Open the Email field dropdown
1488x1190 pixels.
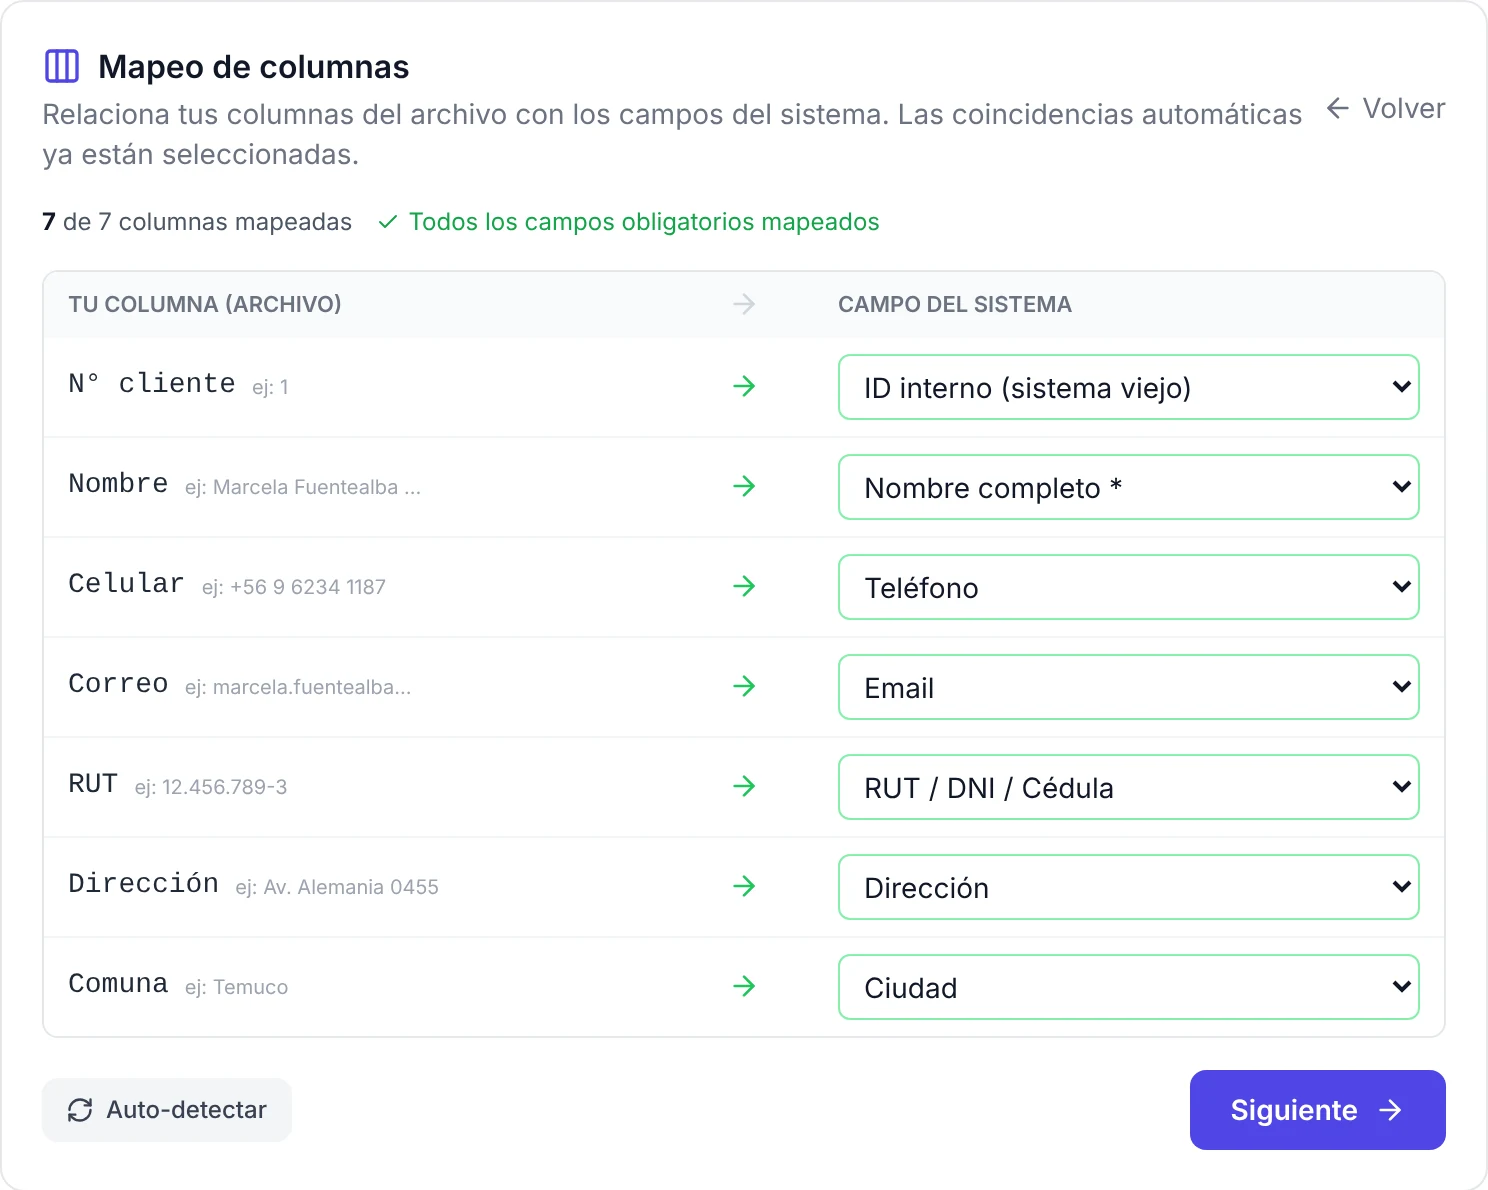click(x=1128, y=687)
